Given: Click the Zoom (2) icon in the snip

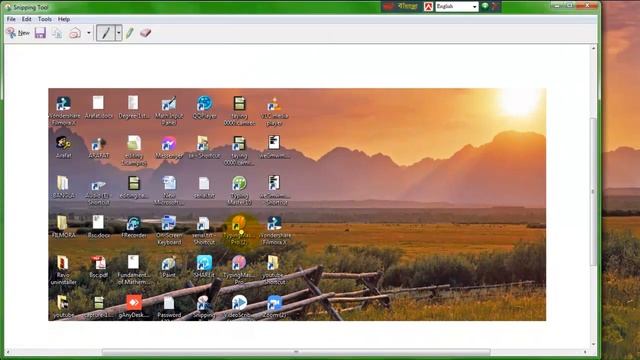Looking at the screenshot, I should tap(274, 306).
